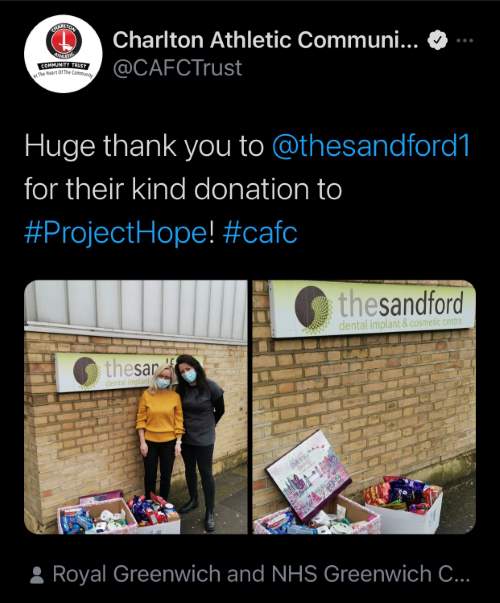
Task: Open the Charlton Athletic Community Trust profile avatar
Action: point(63,54)
